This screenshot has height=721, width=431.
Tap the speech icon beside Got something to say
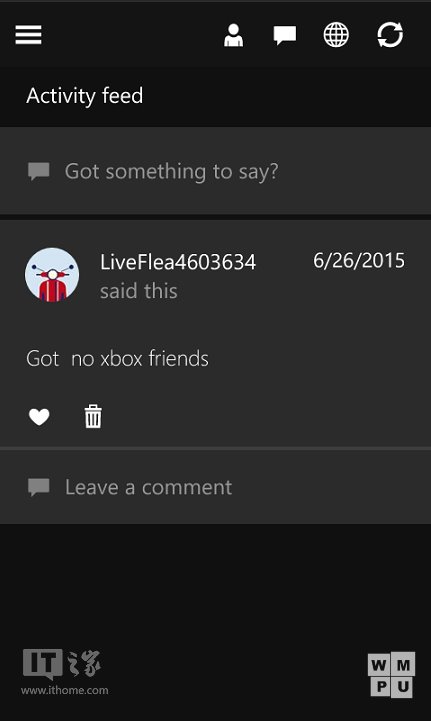pyautogui.click(x=39, y=172)
